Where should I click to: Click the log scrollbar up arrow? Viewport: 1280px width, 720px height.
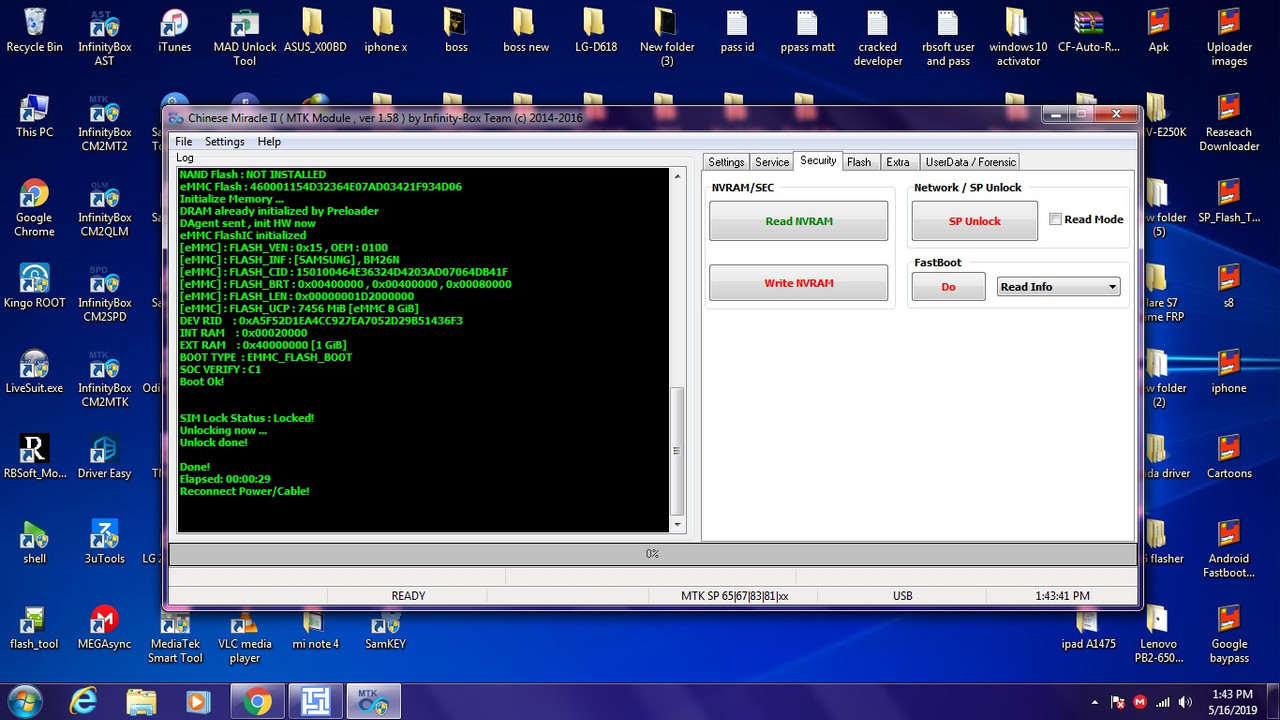[677, 176]
